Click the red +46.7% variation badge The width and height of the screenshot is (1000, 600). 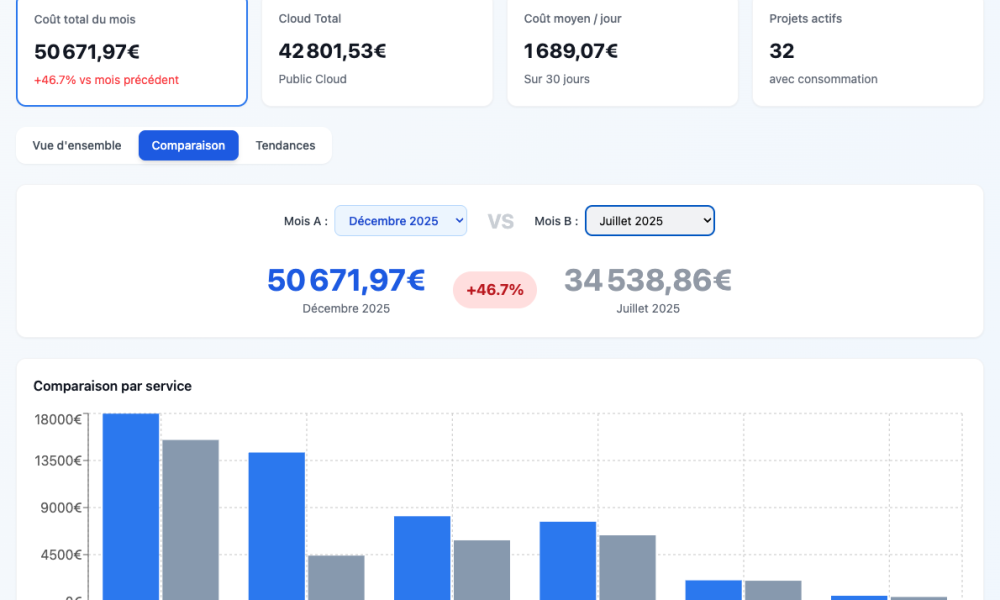click(495, 290)
